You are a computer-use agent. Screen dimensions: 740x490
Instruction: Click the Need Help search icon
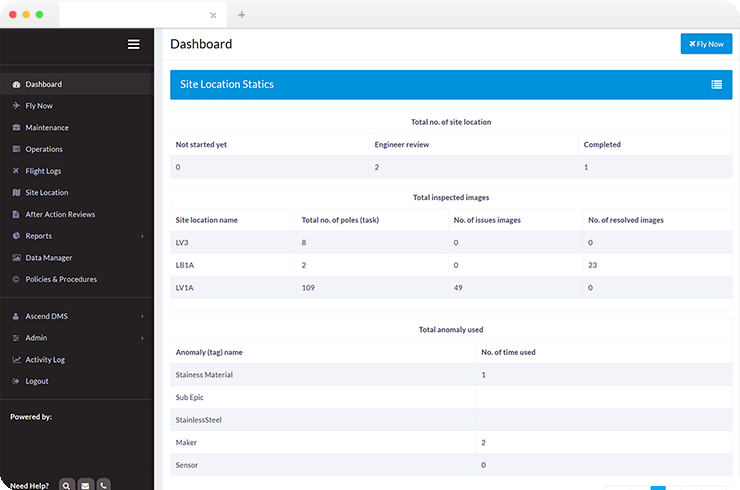[67, 485]
